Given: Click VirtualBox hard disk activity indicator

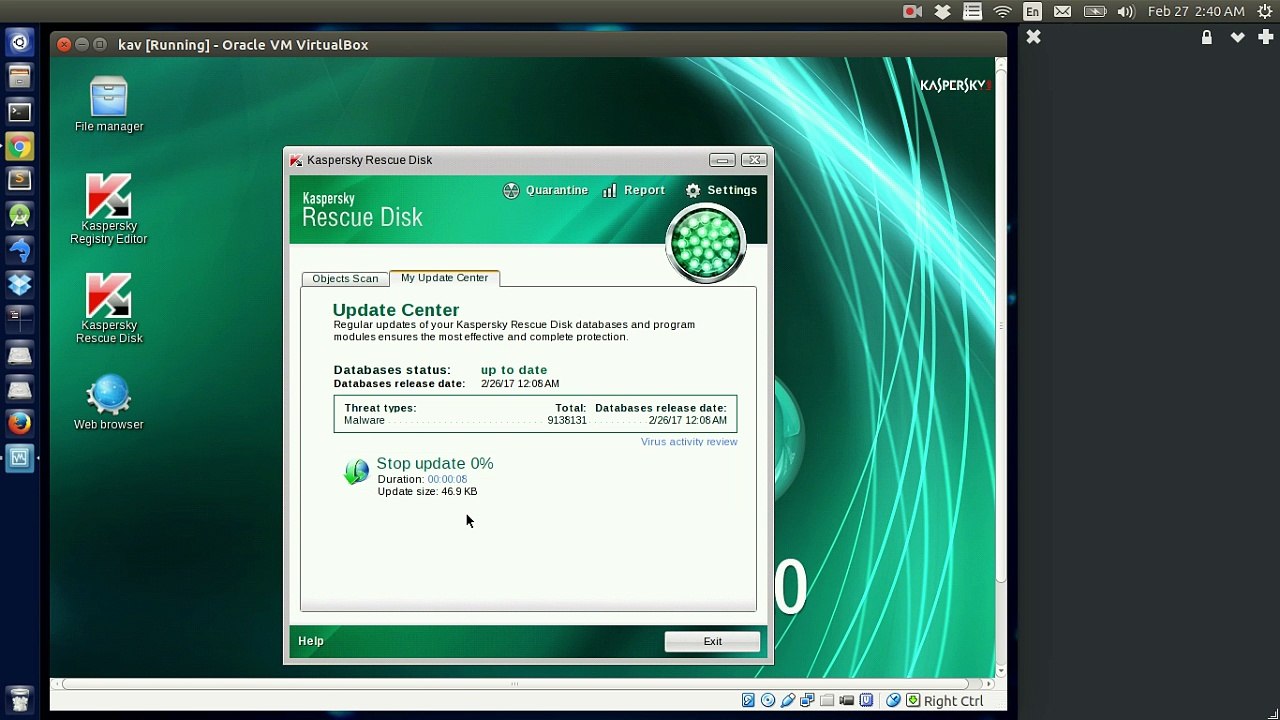Looking at the screenshot, I should click(748, 701).
